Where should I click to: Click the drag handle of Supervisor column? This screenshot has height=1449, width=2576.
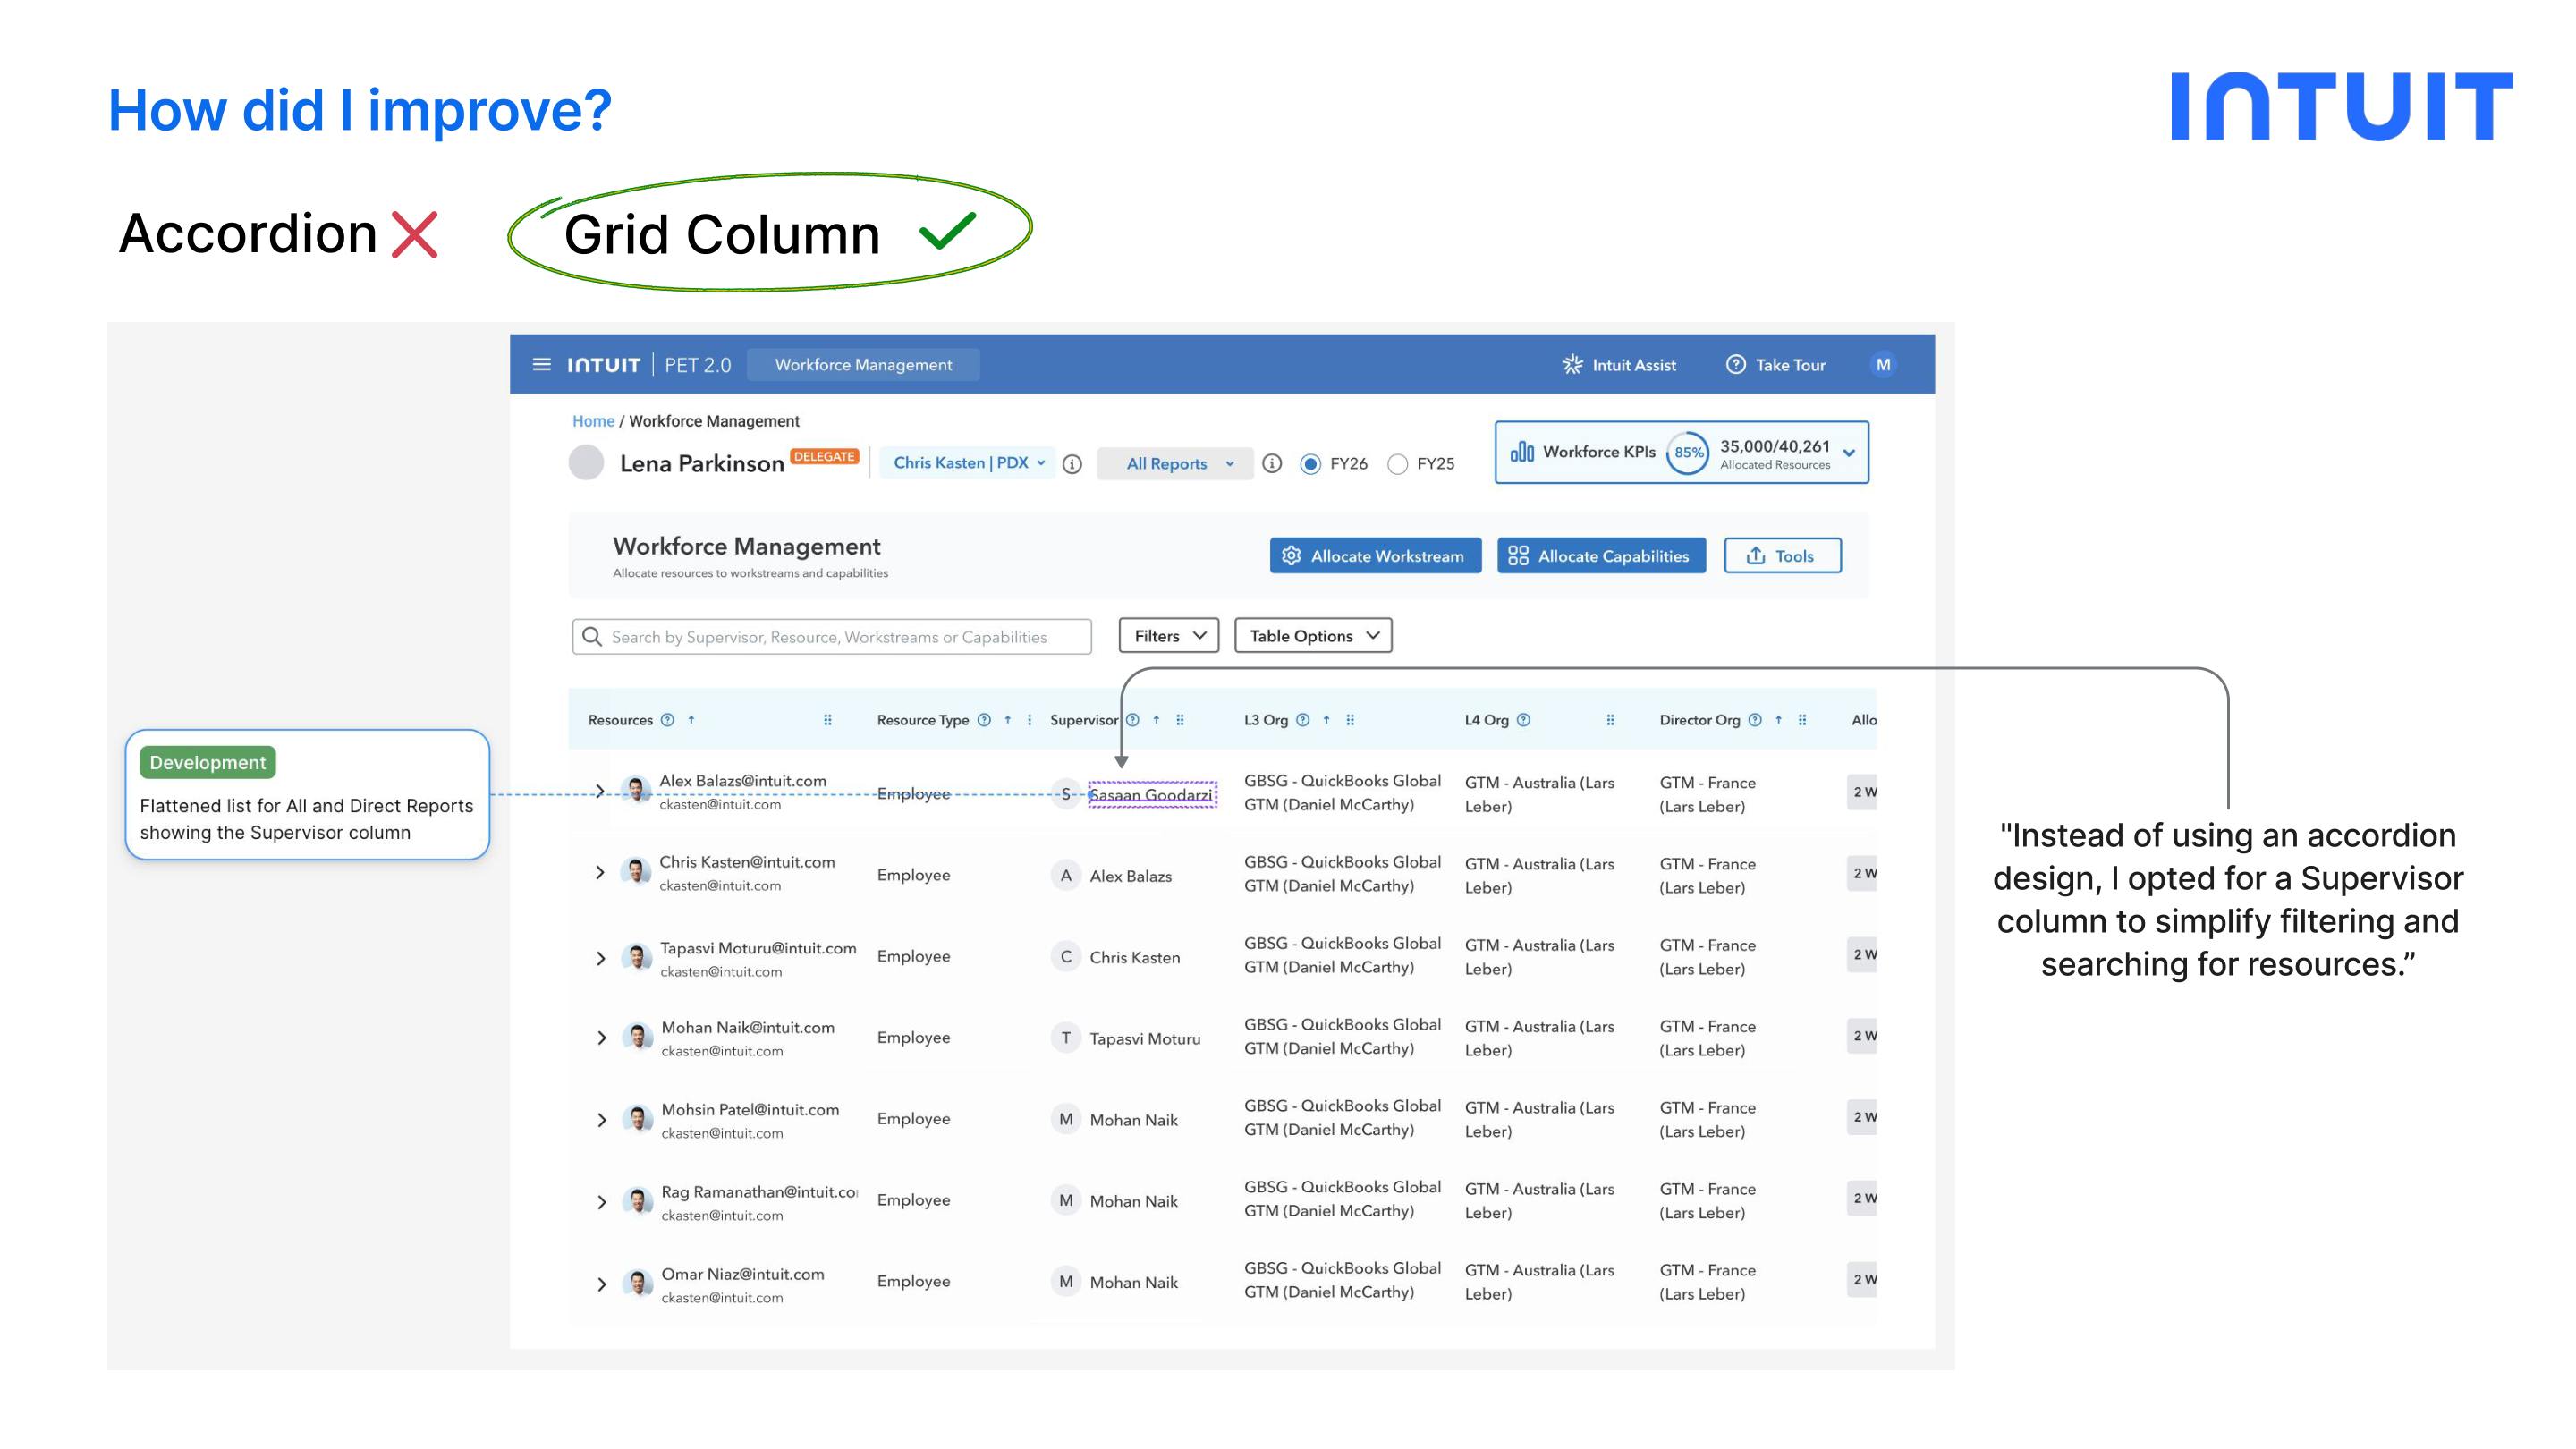(x=1180, y=720)
